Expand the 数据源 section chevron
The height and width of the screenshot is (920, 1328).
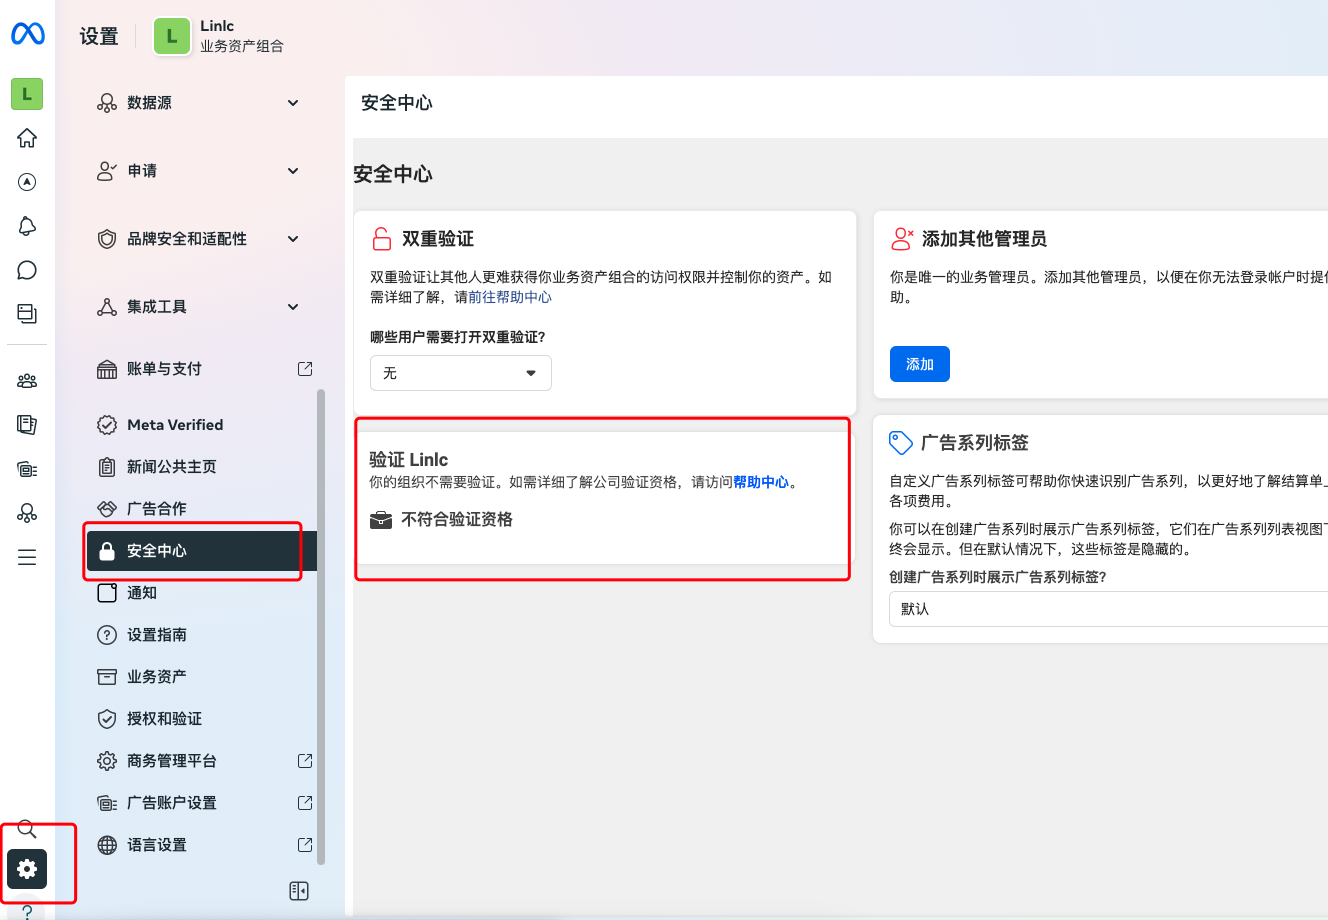pyautogui.click(x=293, y=103)
